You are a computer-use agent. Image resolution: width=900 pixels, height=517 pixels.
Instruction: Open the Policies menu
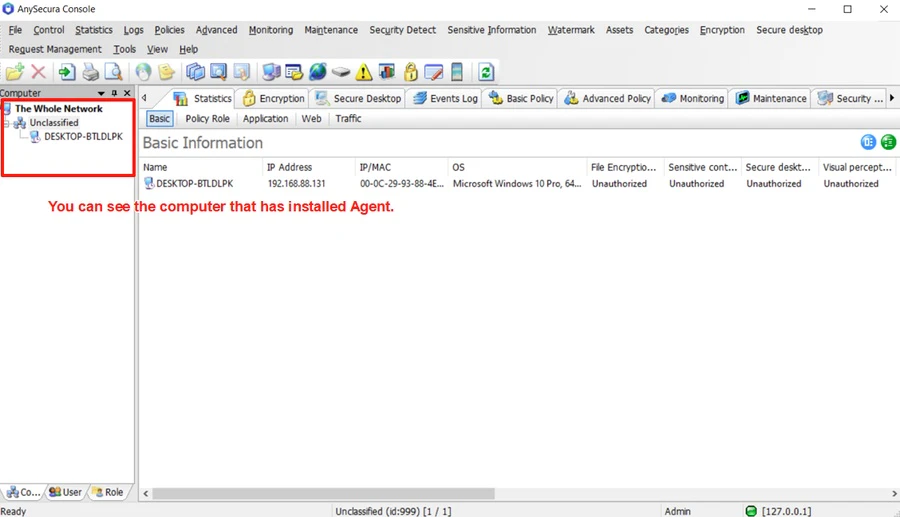click(x=169, y=30)
